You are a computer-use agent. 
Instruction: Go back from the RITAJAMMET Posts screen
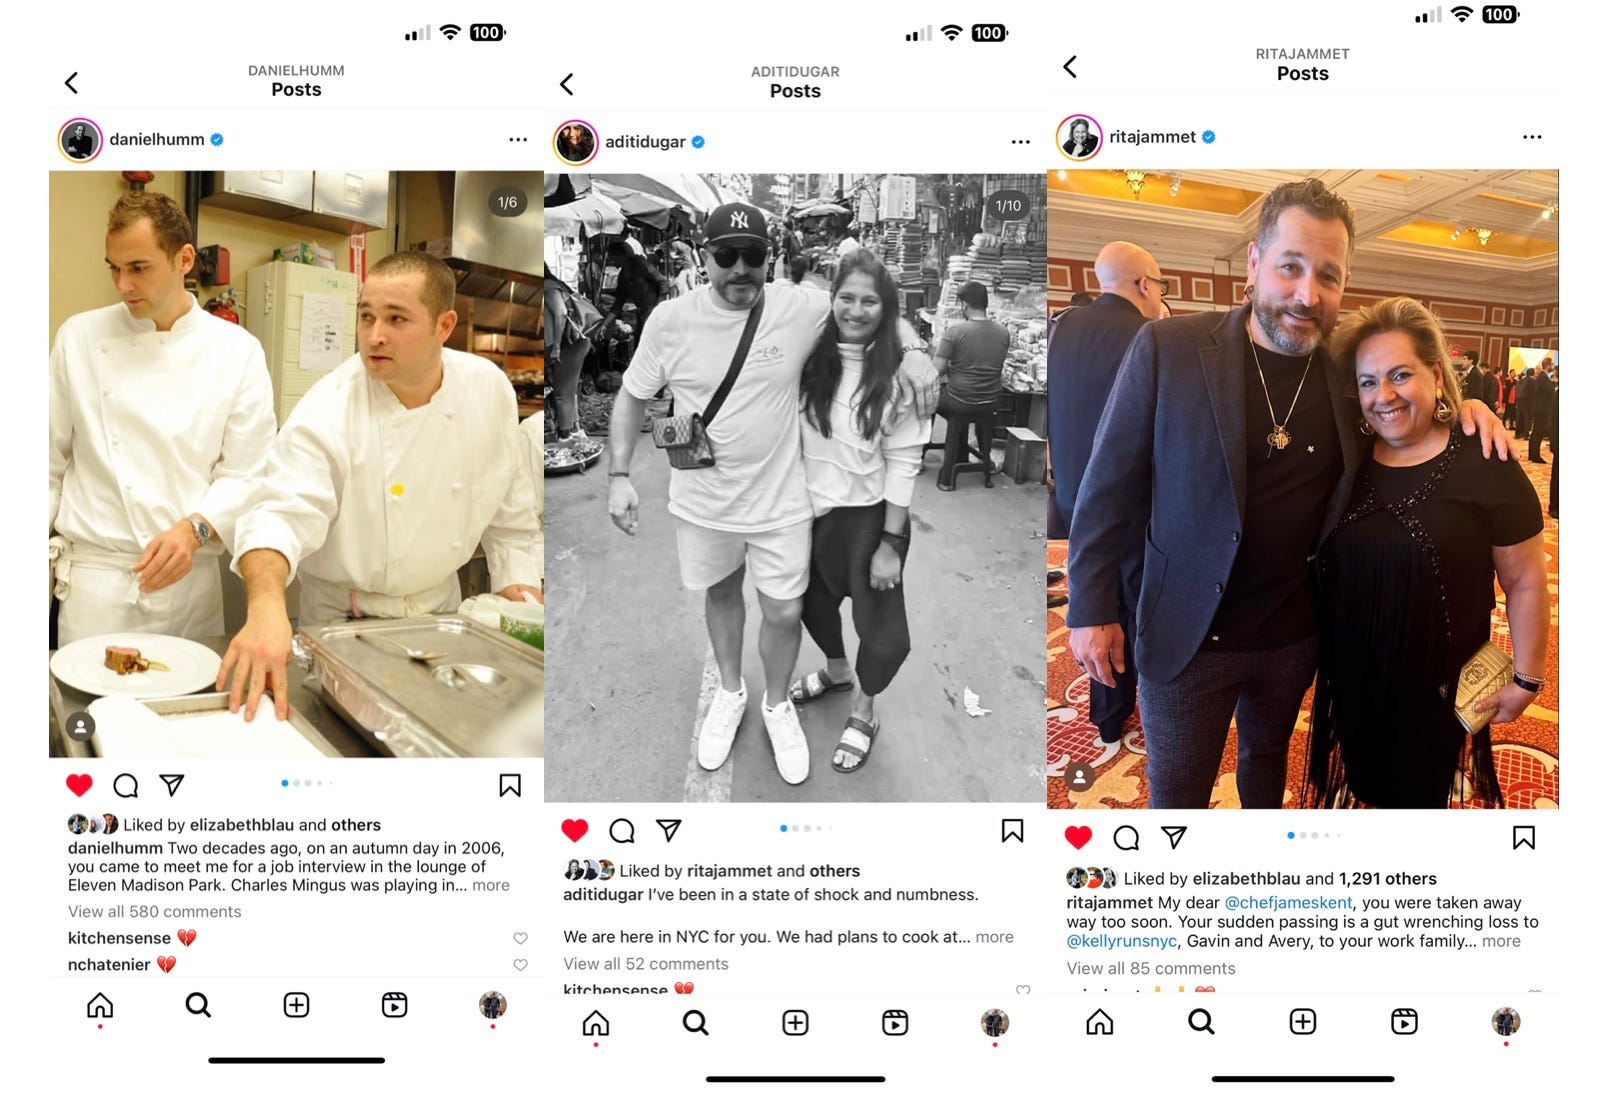pos(1070,67)
